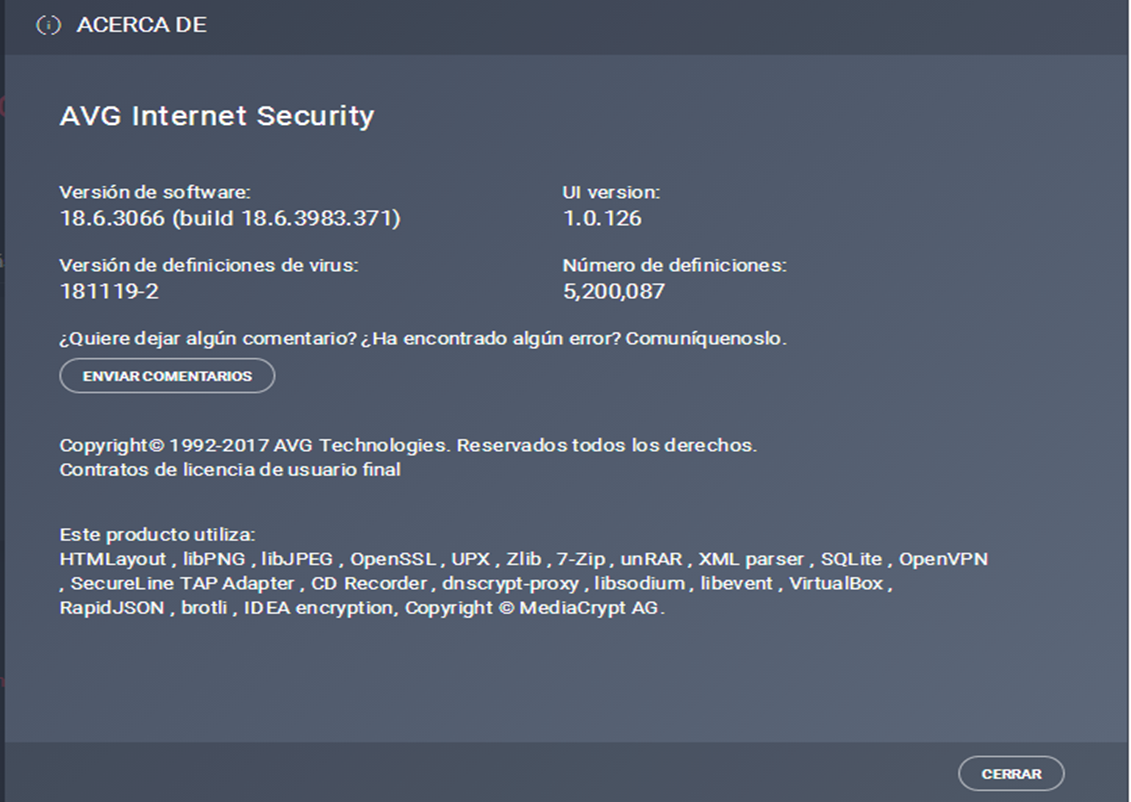This screenshot has width=1131, height=802.
Task: Click the AVG Internet Security product title
Action: coord(216,115)
